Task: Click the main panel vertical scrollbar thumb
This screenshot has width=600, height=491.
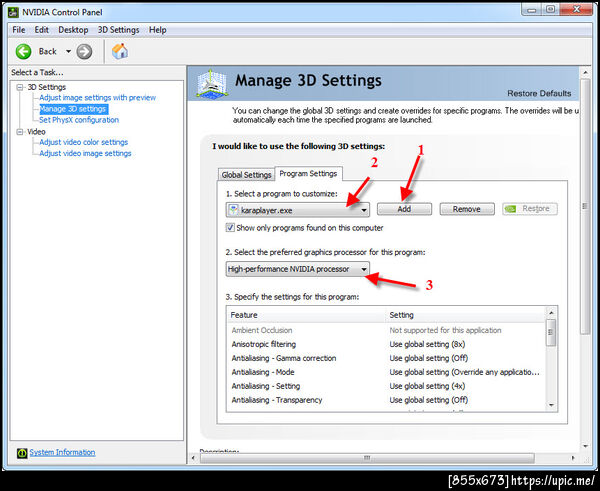Action: [585, 207]
